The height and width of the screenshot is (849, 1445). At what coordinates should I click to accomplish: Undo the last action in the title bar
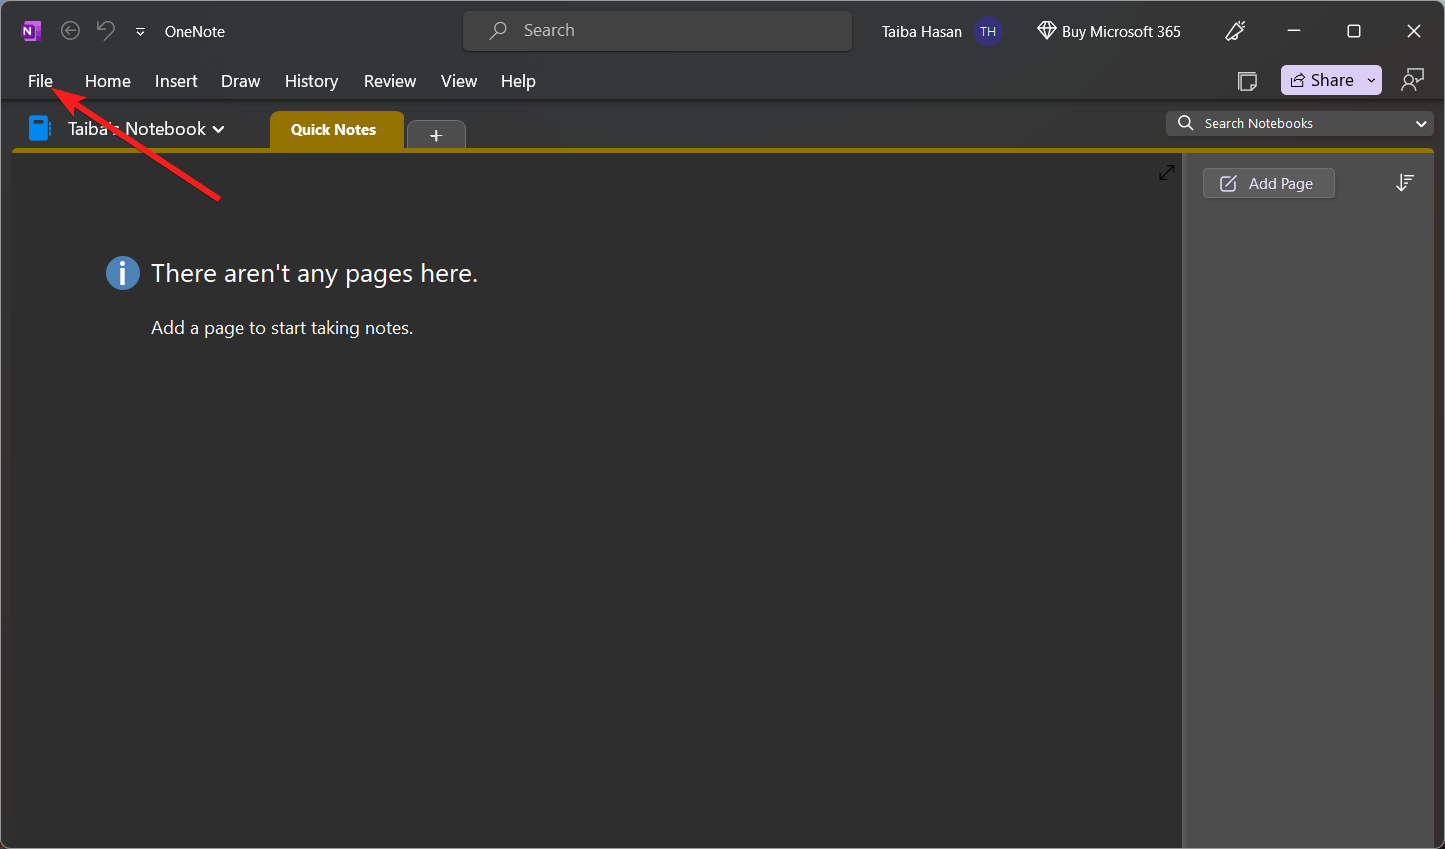tap(106, 30)
